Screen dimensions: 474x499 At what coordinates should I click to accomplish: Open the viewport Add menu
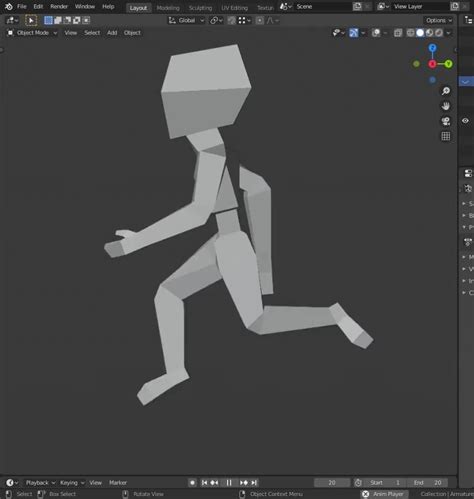pos(112,33)
